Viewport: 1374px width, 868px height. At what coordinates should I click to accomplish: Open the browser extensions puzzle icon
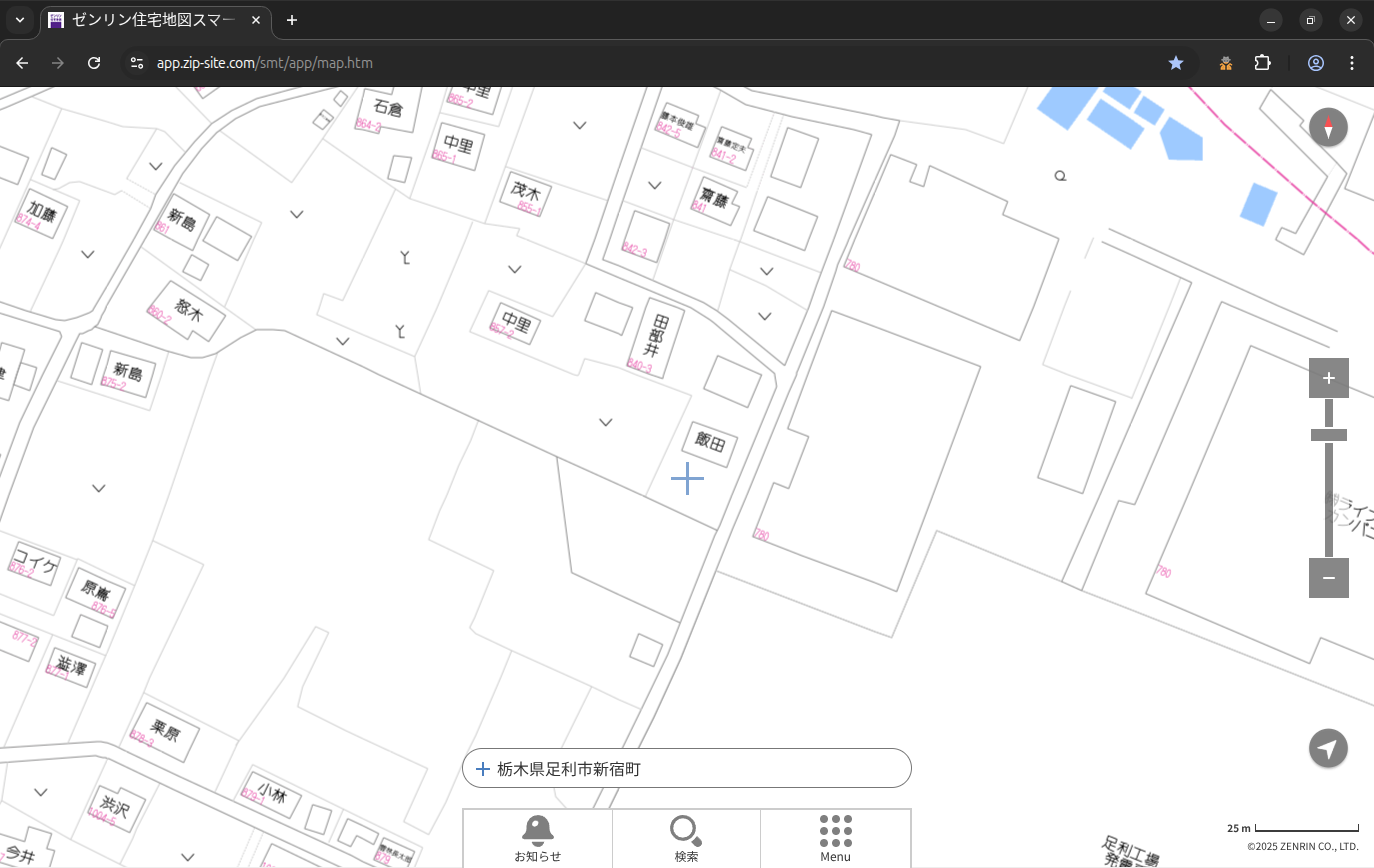1263,63
